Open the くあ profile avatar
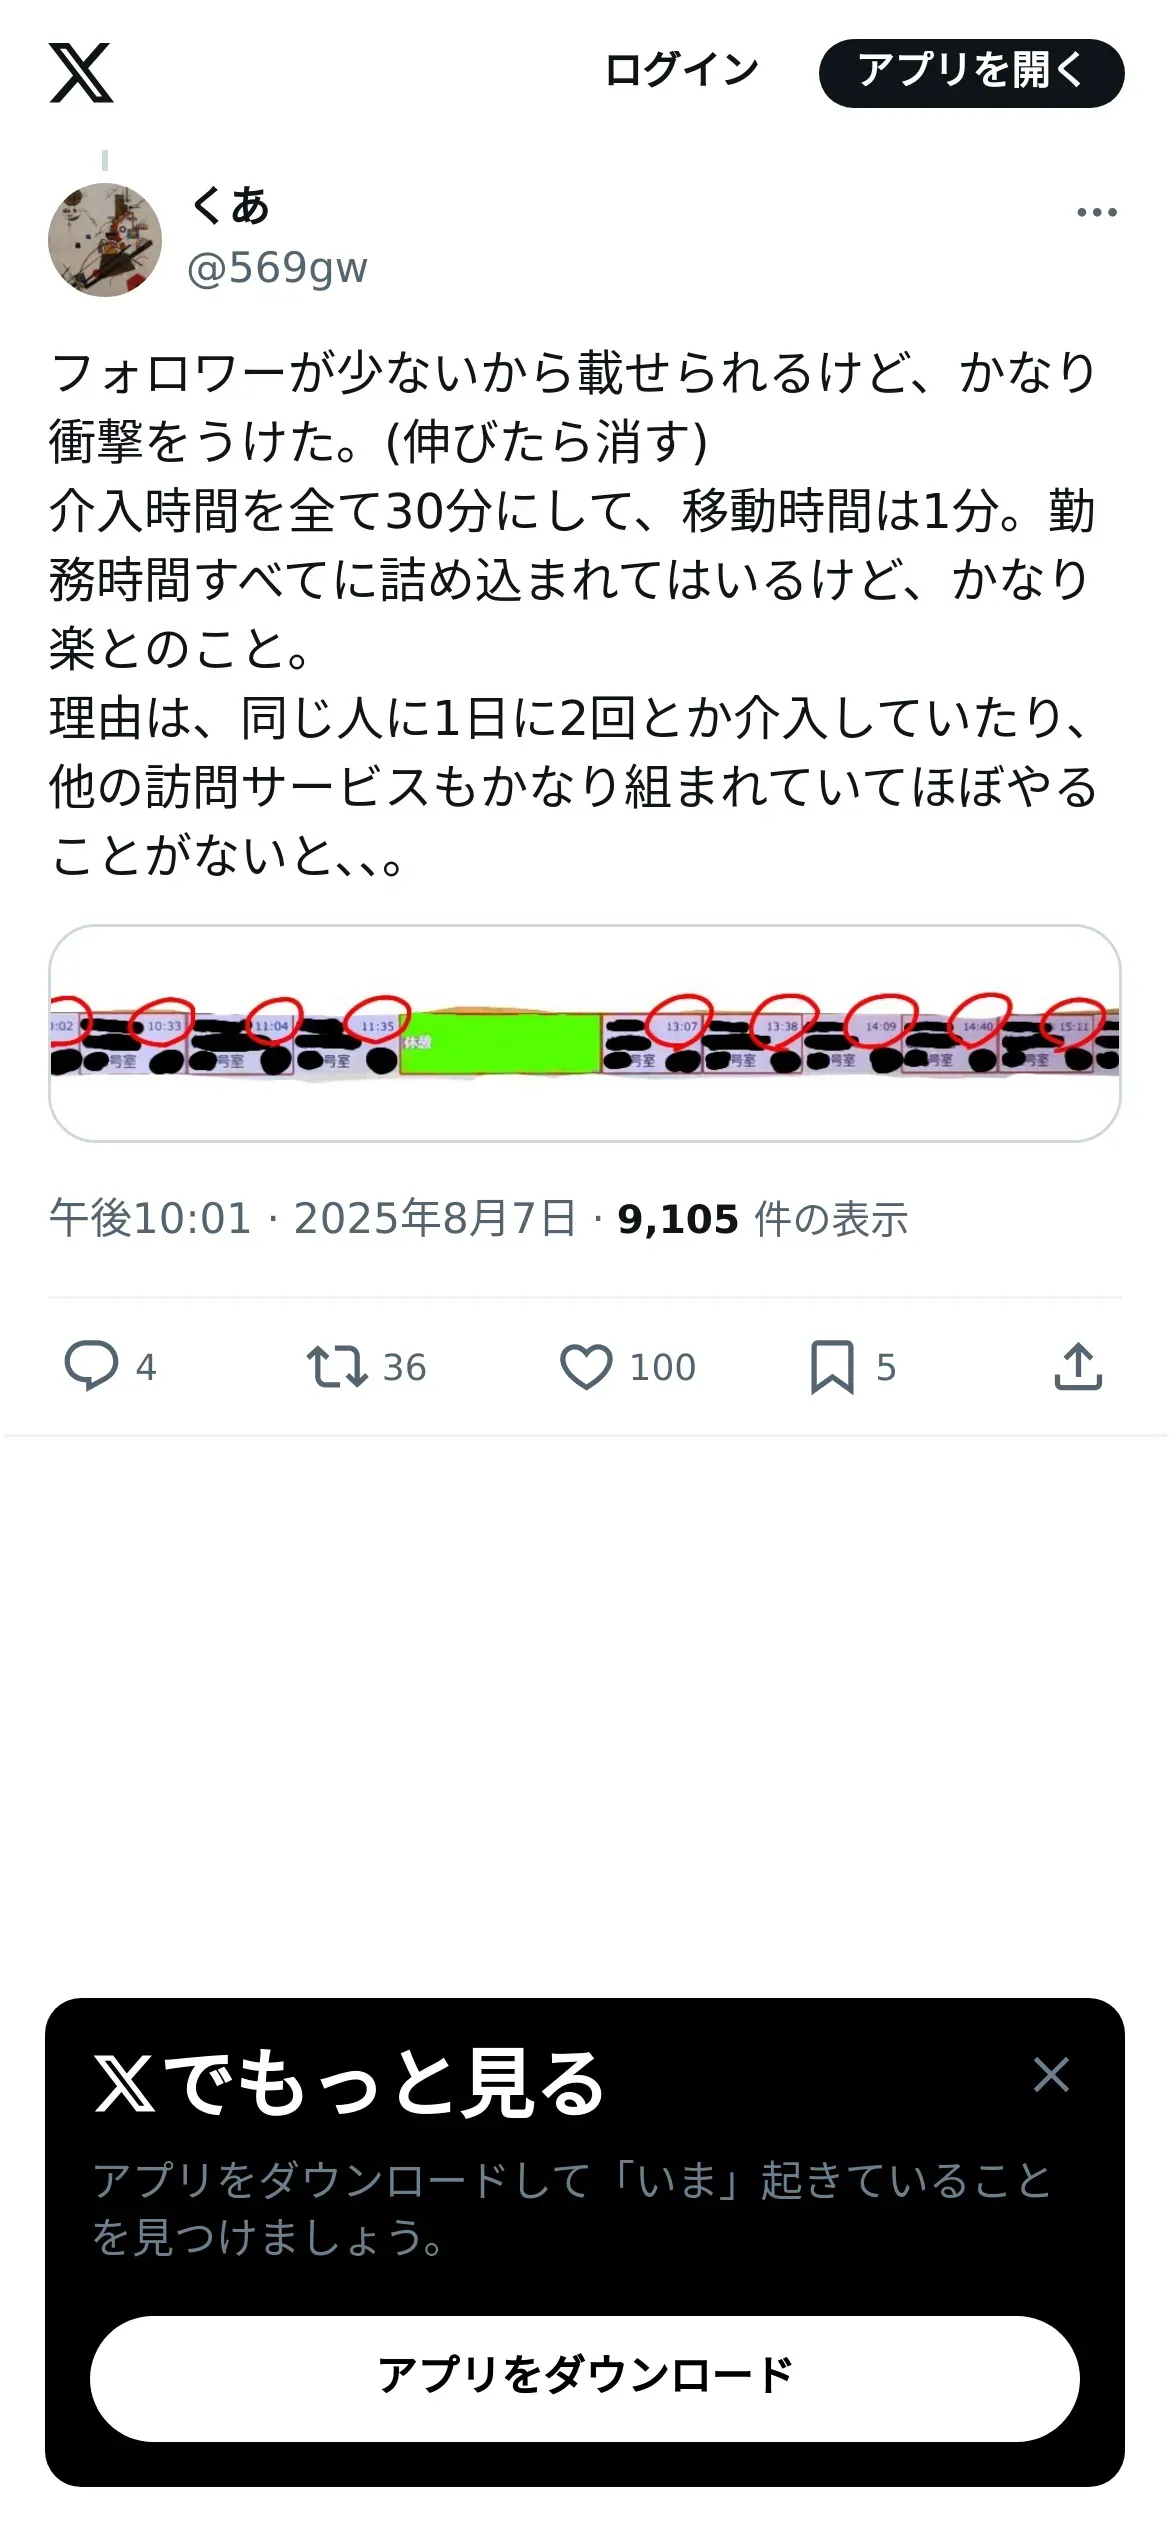The image size is (1170, 2532). click(x=105, y=240)
